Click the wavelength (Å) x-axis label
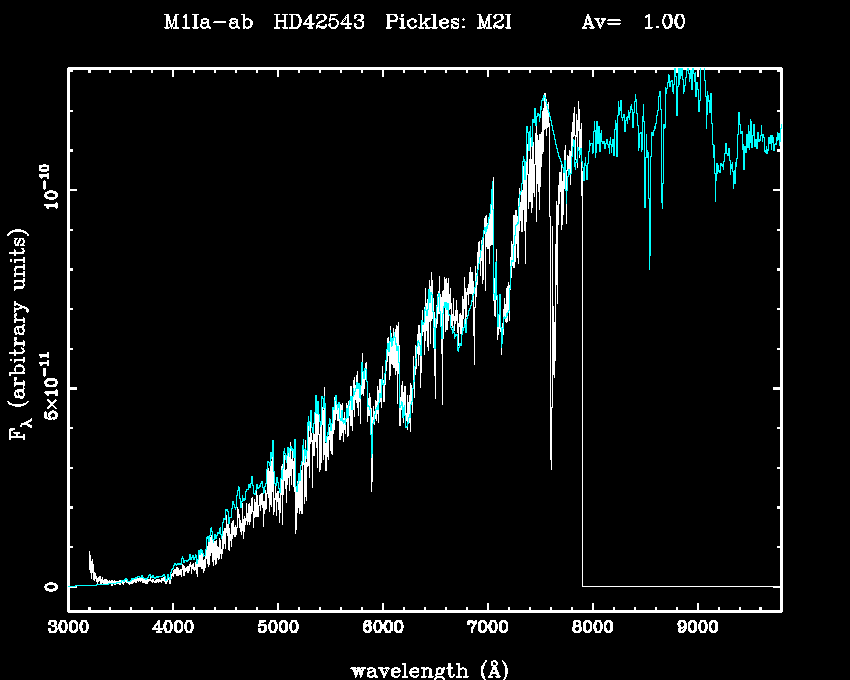The height and width of the screenshot is (680, 850). pyautogui.click(x=422, y=669)
